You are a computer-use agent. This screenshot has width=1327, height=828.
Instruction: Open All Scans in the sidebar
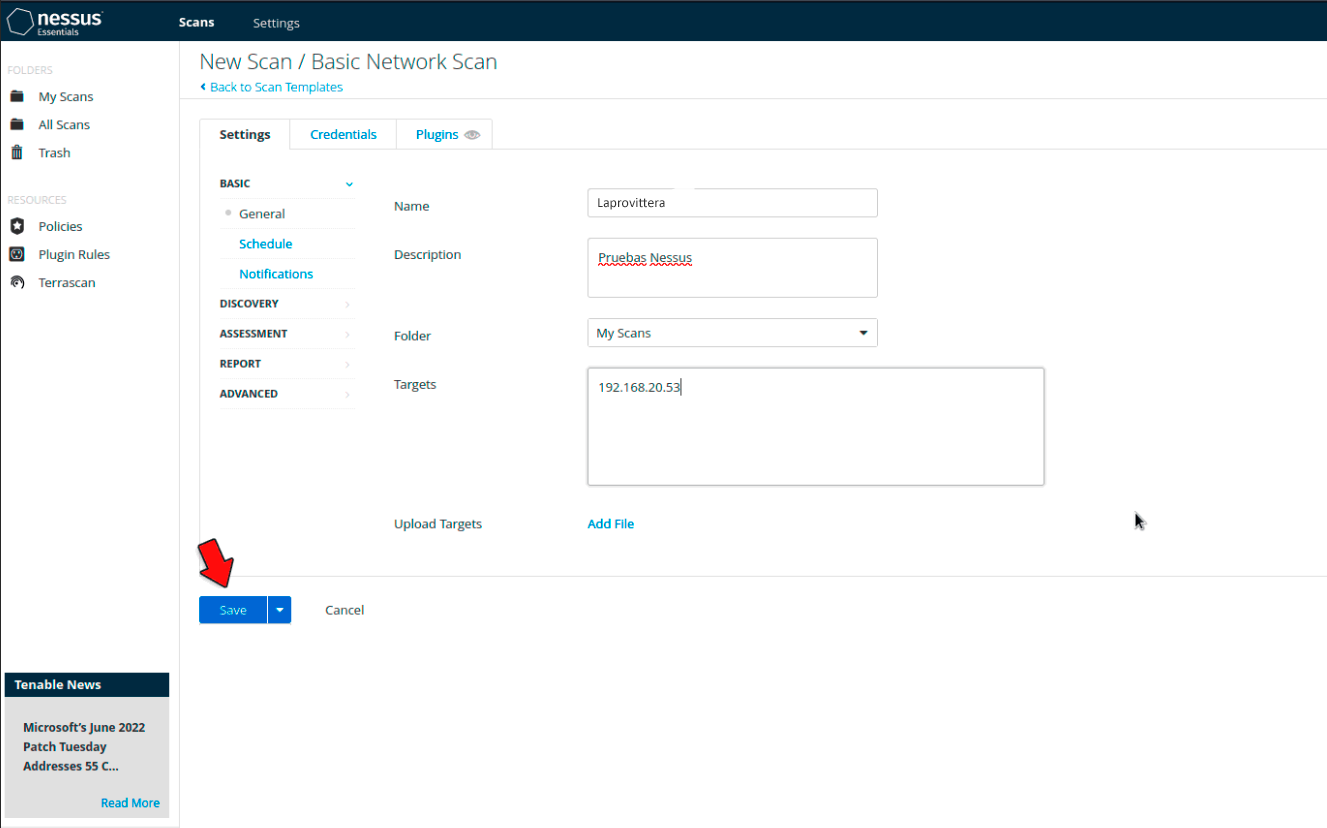tap(64, 125)
